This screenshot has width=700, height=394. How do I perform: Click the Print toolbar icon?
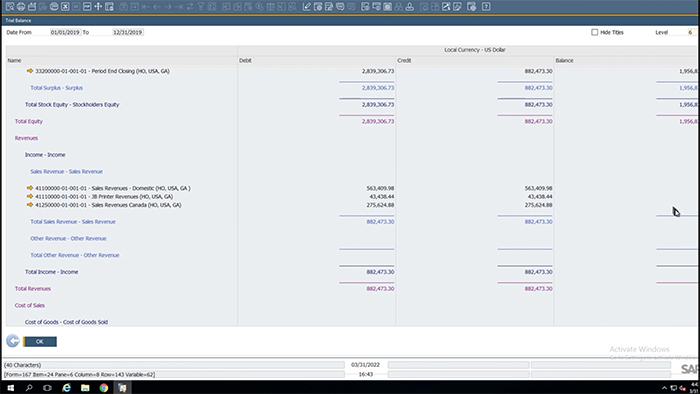pyautogui.click(x=21, y=7)
